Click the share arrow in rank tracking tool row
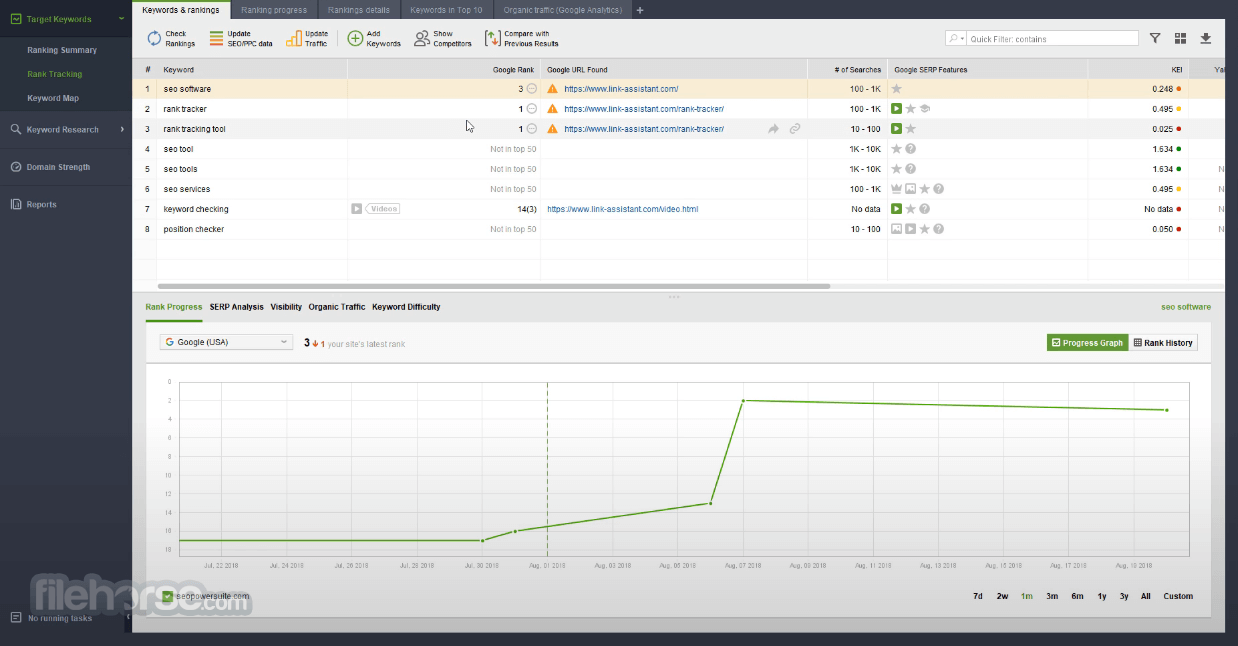1238x646 pixels. (774, 129)
